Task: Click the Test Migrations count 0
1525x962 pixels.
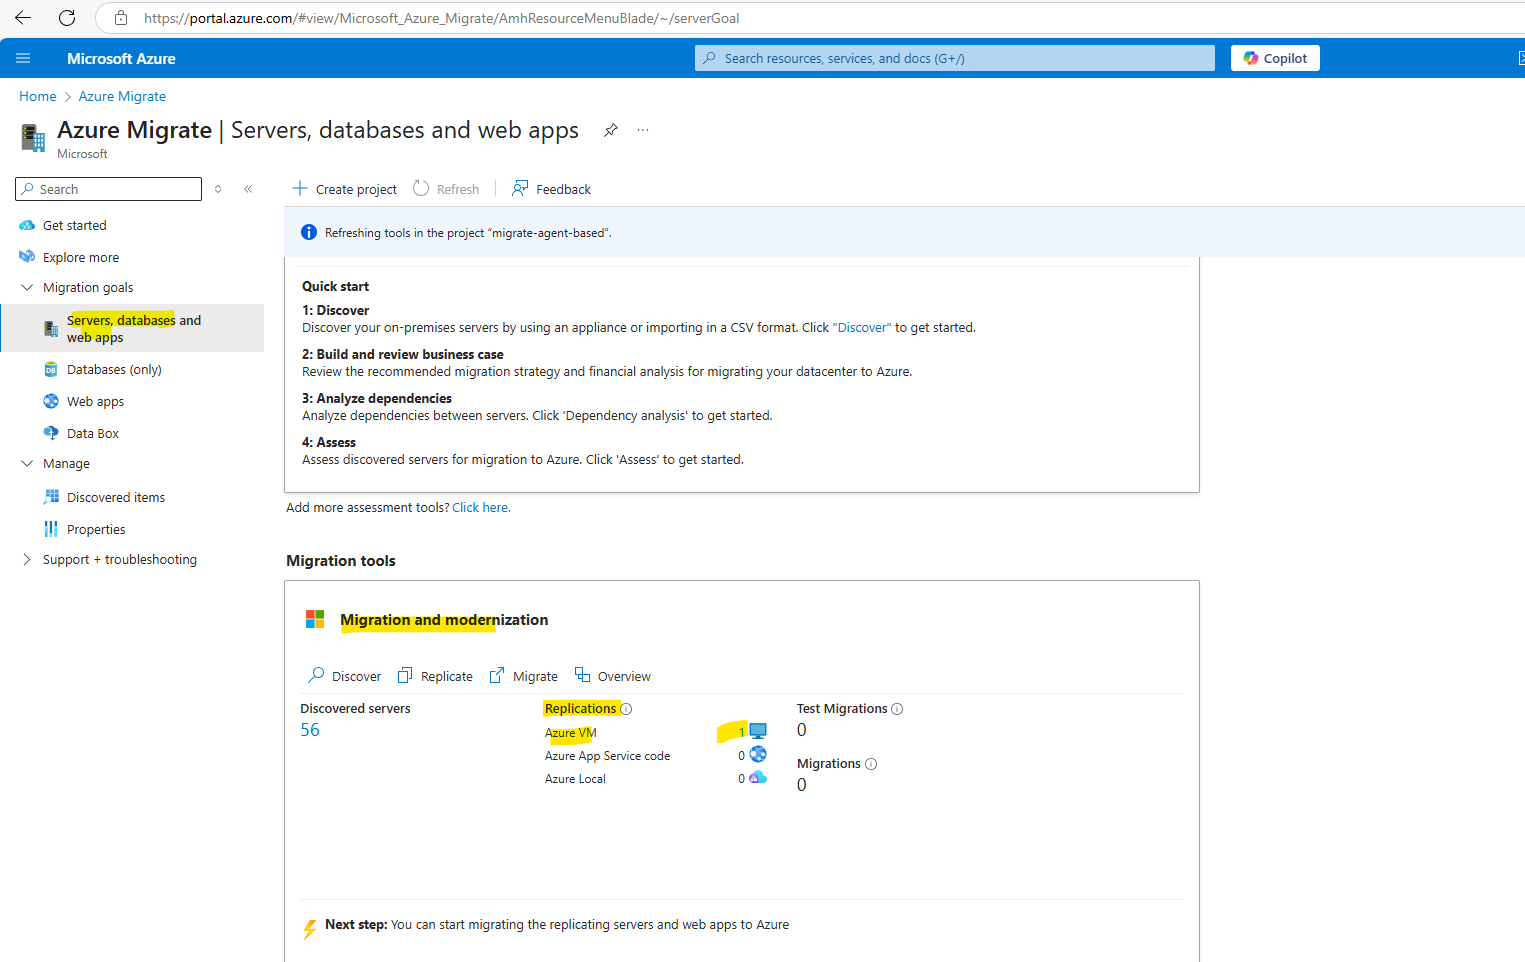Action: (x=802, y=730)
